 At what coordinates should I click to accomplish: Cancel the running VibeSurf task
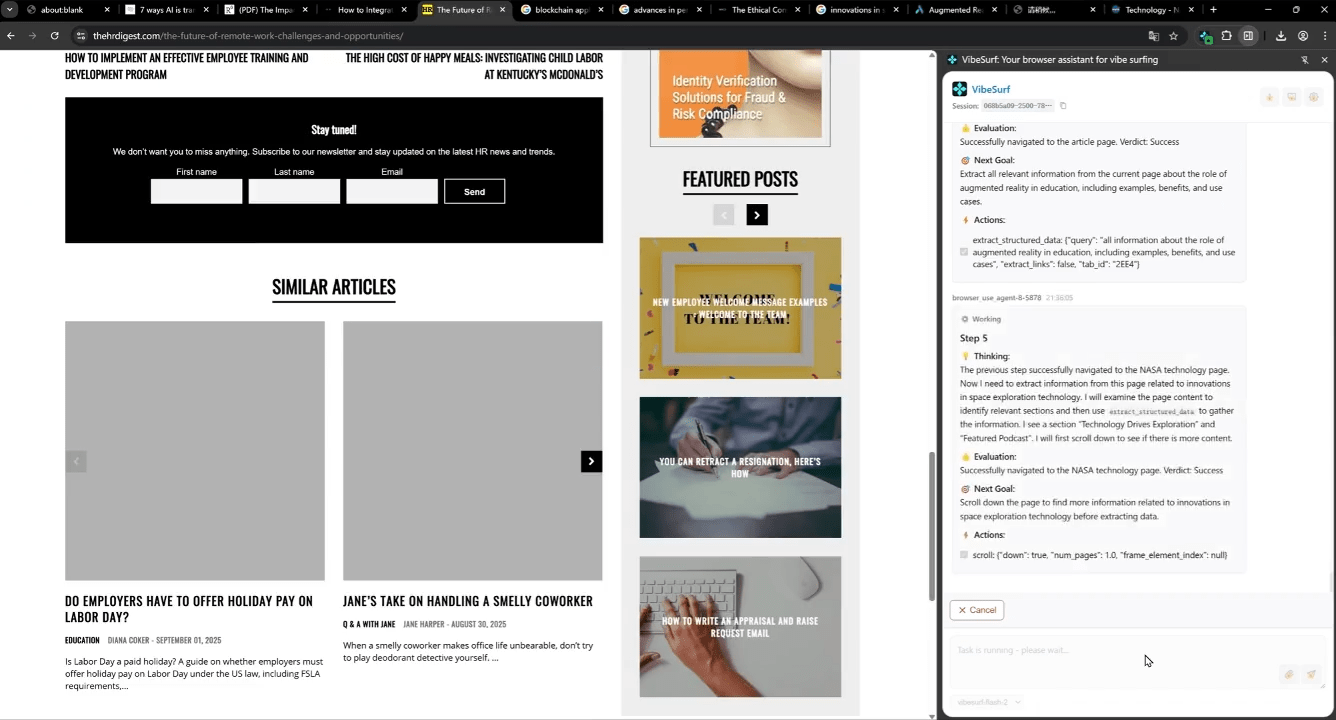tap(977, 610)
